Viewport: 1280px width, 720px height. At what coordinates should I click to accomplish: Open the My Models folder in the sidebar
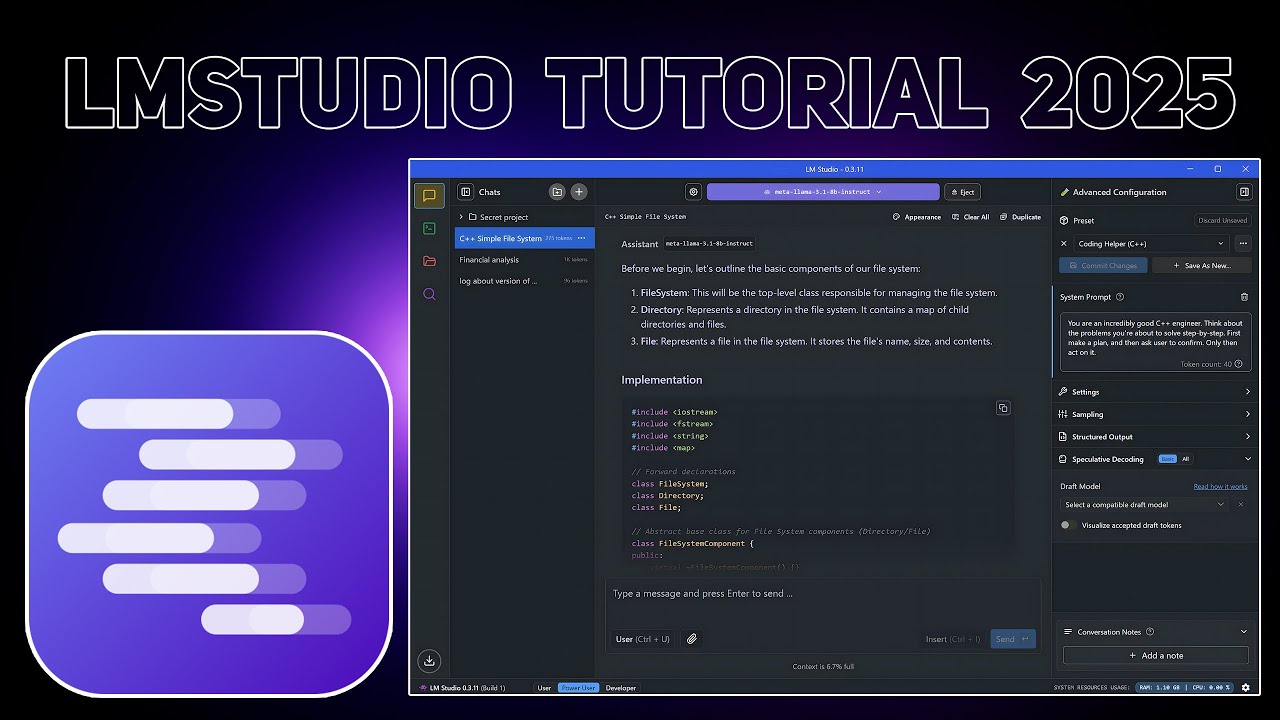point(429,261)
